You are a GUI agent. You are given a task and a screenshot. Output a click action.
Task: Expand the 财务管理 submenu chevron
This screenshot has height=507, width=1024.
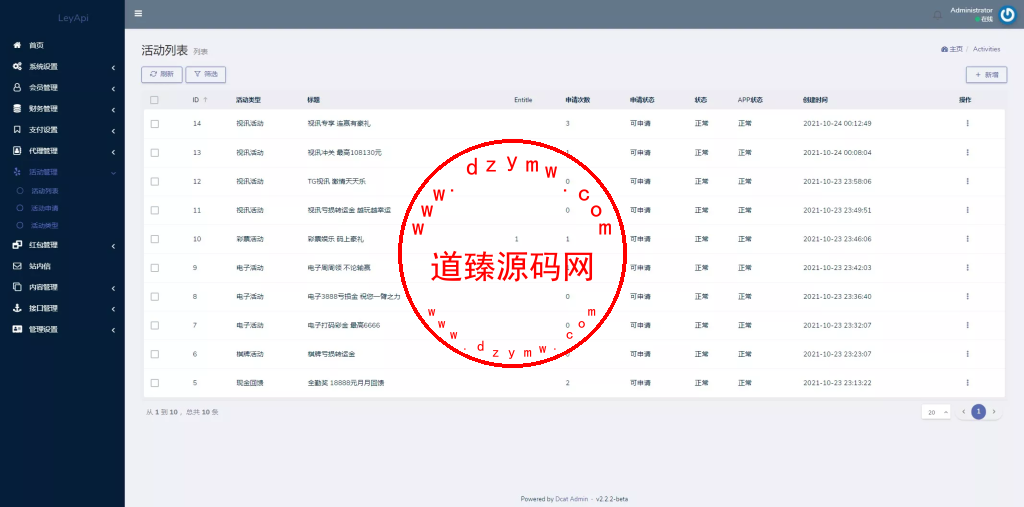[x=113, y=109]
